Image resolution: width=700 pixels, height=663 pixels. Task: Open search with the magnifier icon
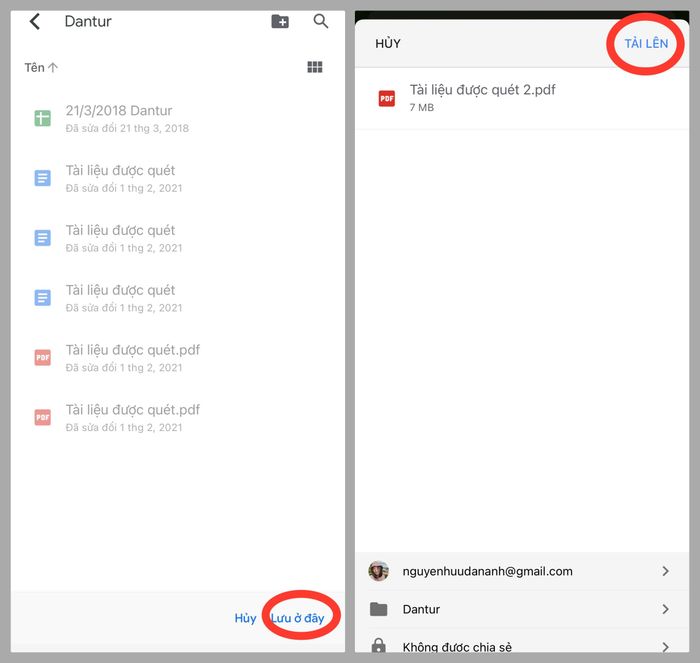click(321, 21)
